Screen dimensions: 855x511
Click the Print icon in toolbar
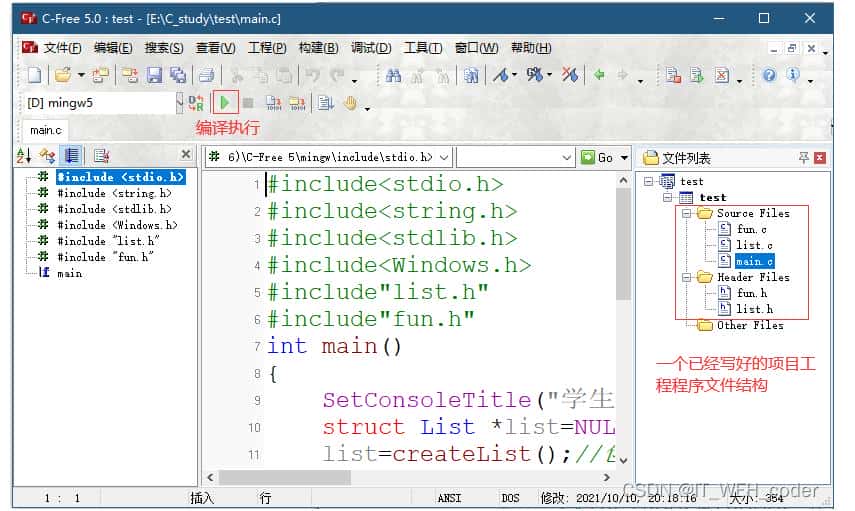(x=206, y=75)
